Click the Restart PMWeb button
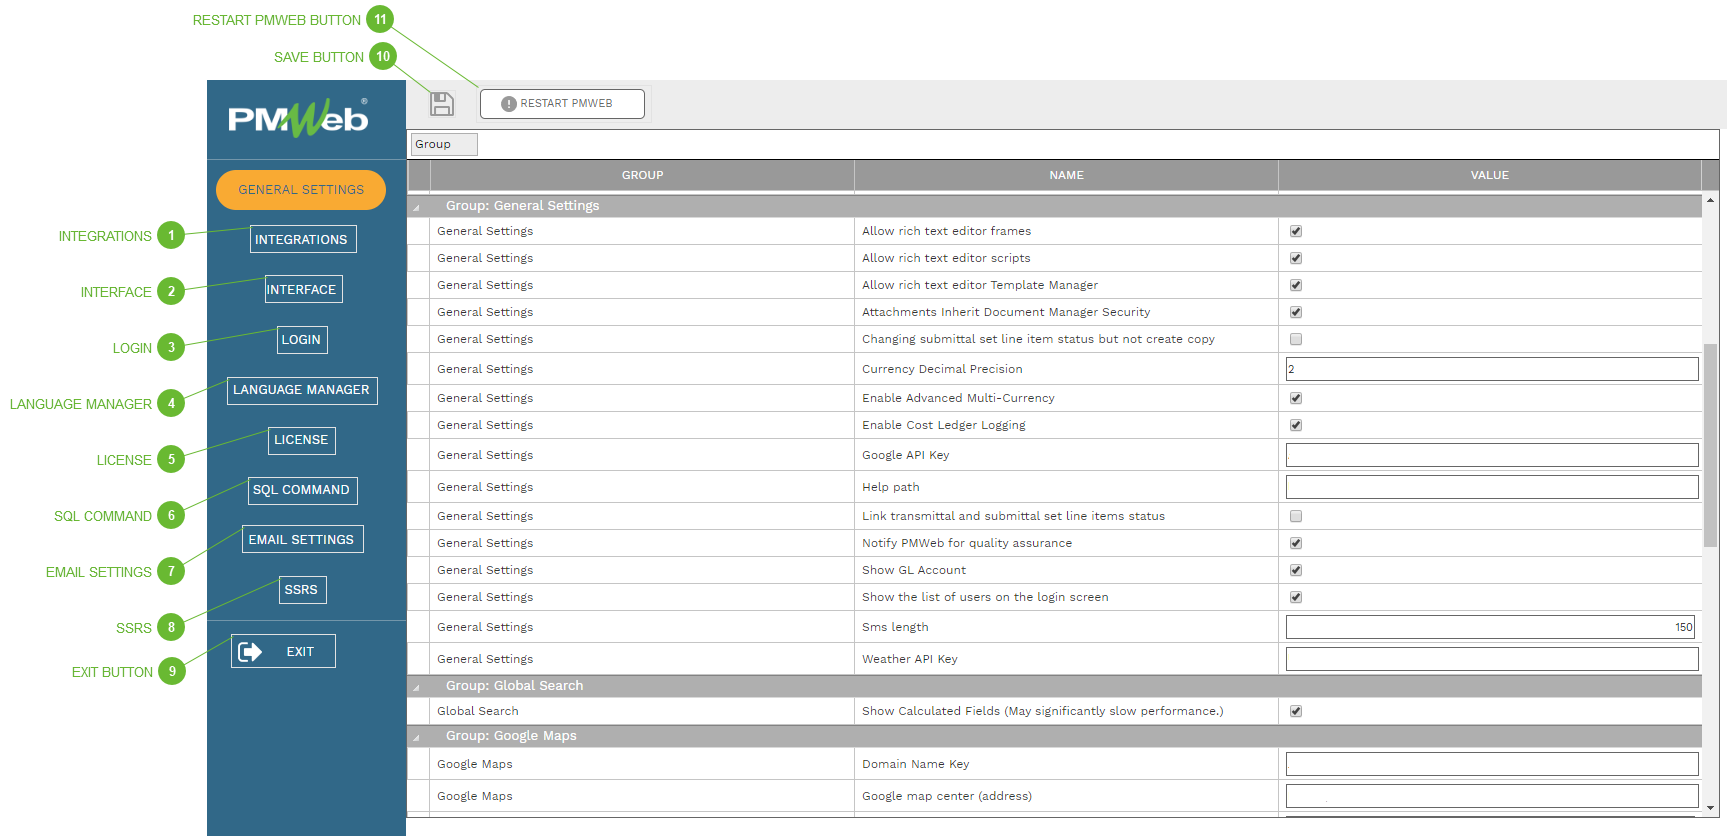 click(562, 103)
